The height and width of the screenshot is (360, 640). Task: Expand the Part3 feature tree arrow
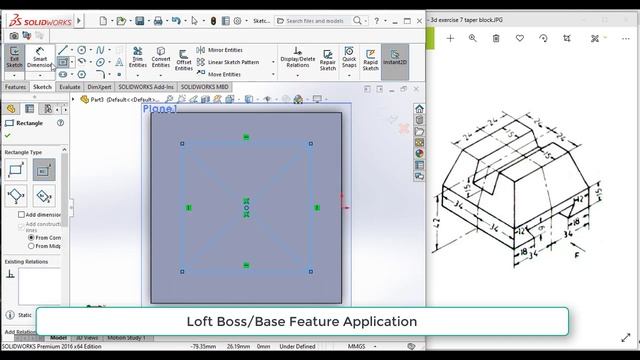point(73,99)
